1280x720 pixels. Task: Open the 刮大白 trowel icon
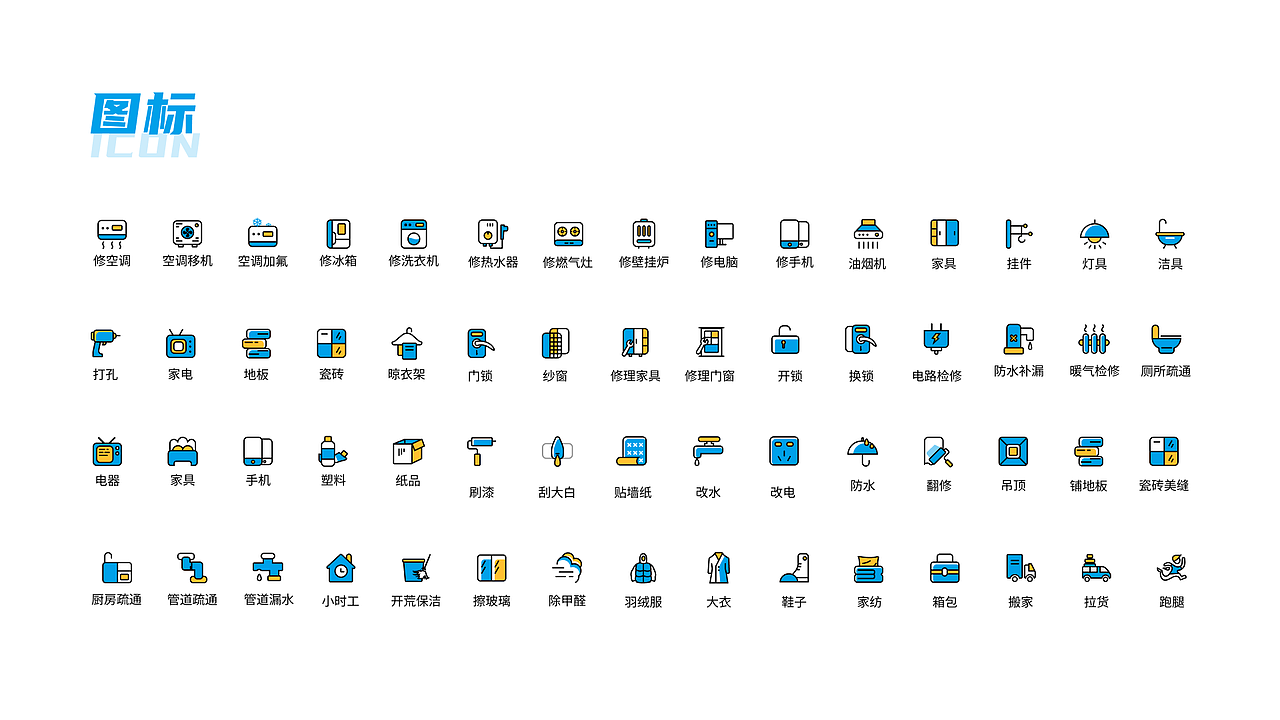coord(557,452)
